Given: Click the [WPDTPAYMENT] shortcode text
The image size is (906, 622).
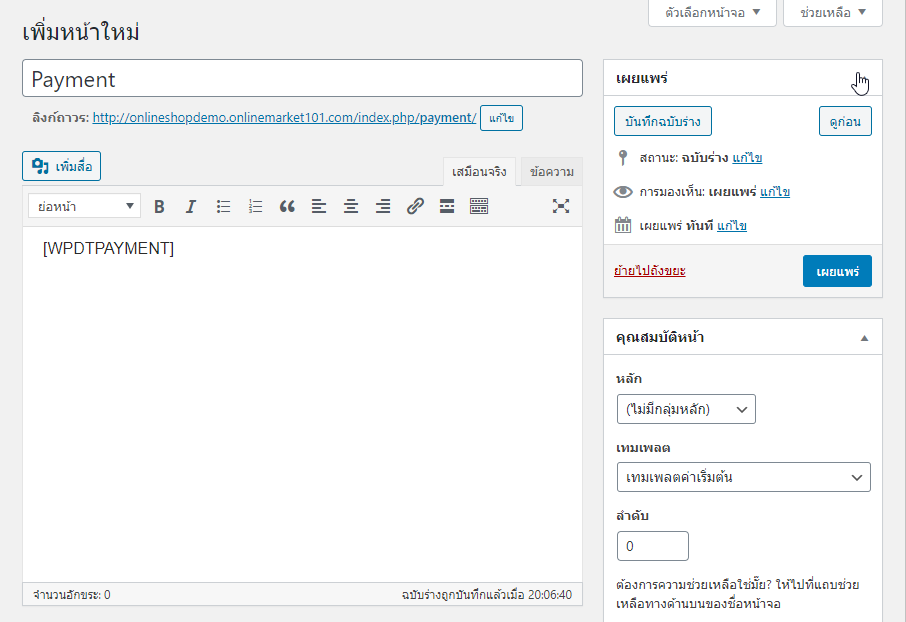Looking at the screenshot, I should (x=108, y=249).
